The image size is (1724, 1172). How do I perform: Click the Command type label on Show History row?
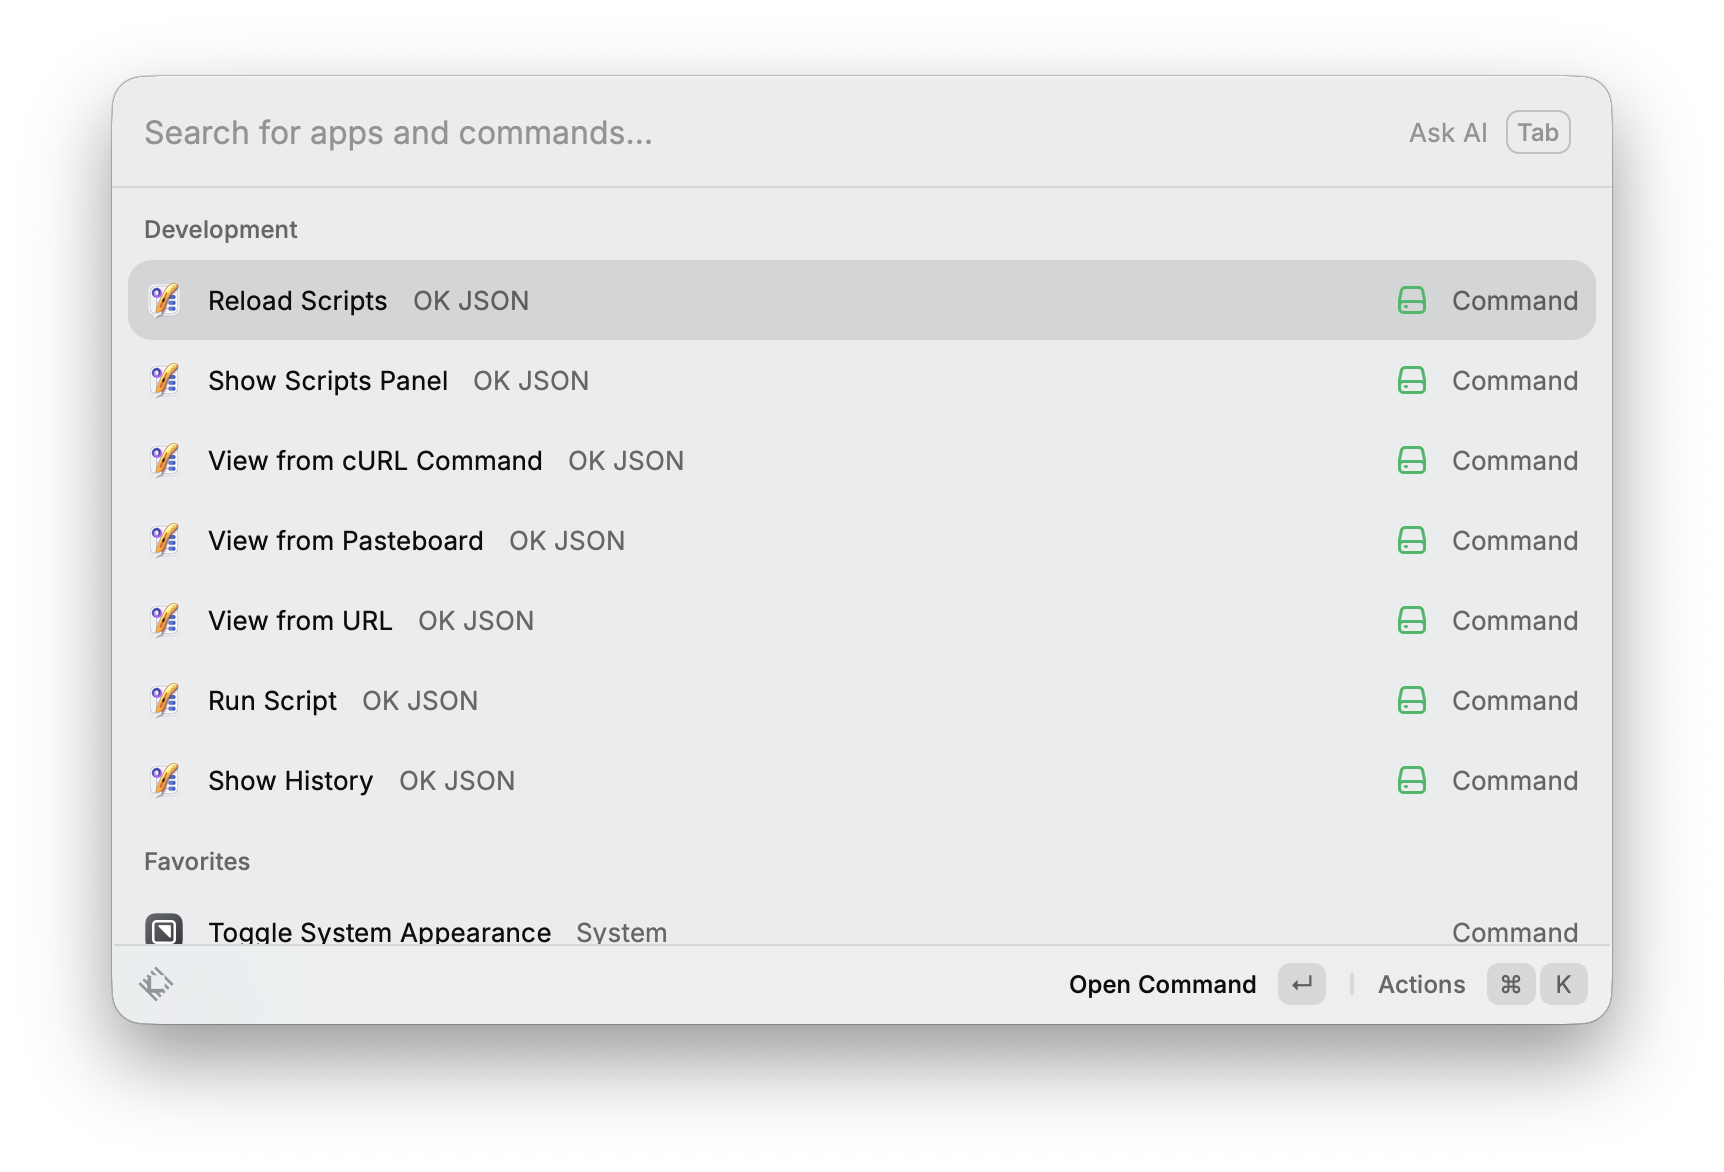coord(1515,781)
